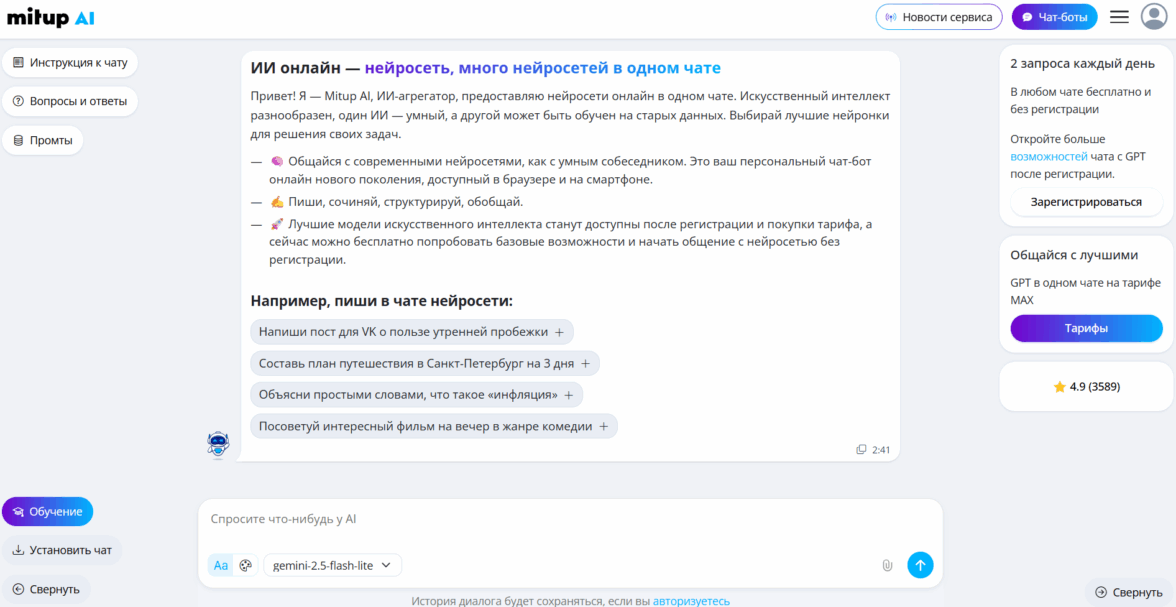Add the comedy film recommendation prompt
This screenshot has width=1176, height=607.
click(434, 426)
